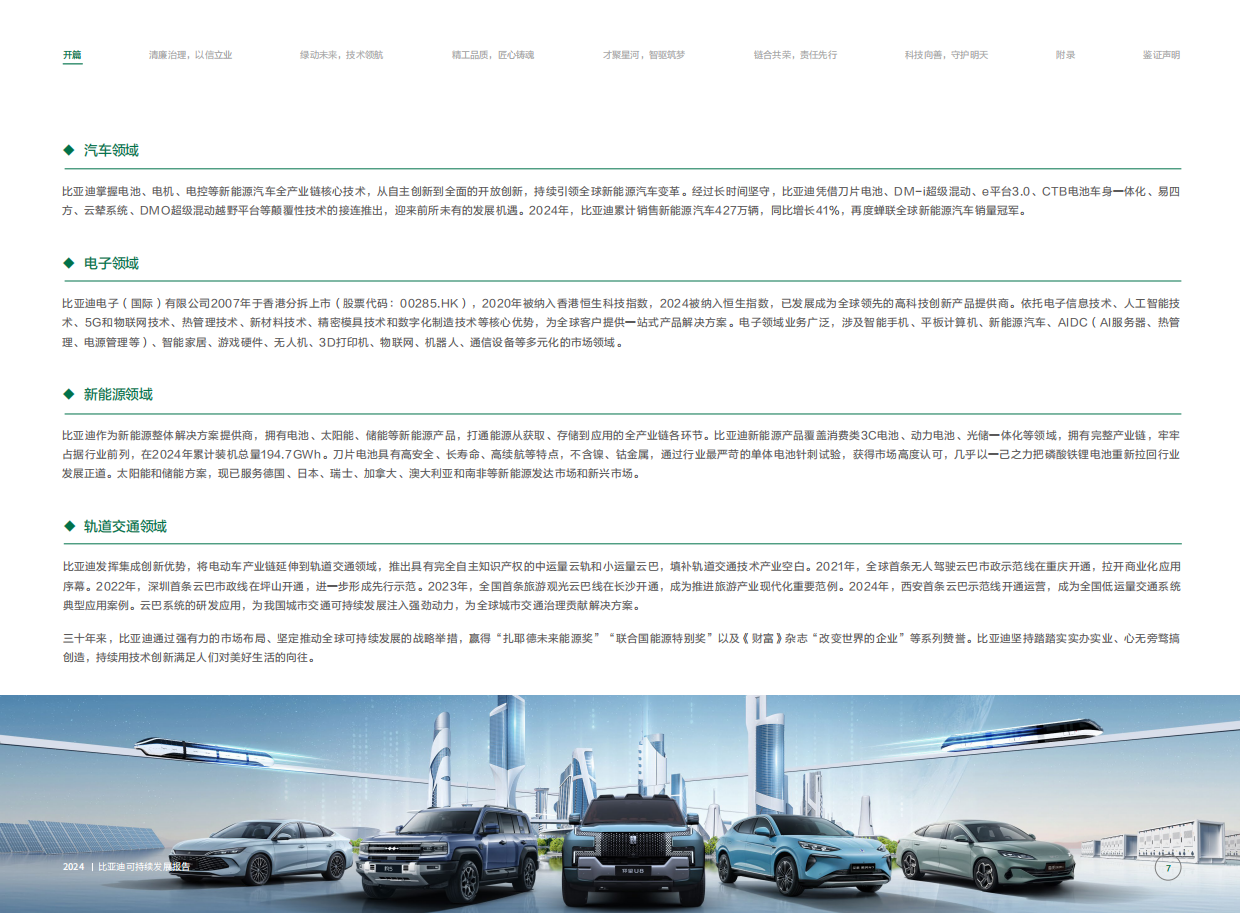The height and width of the screenshot is (913, 1240).
Task: Click the green diamond beside 轨道交通领域
Action: tap(69, 527)
